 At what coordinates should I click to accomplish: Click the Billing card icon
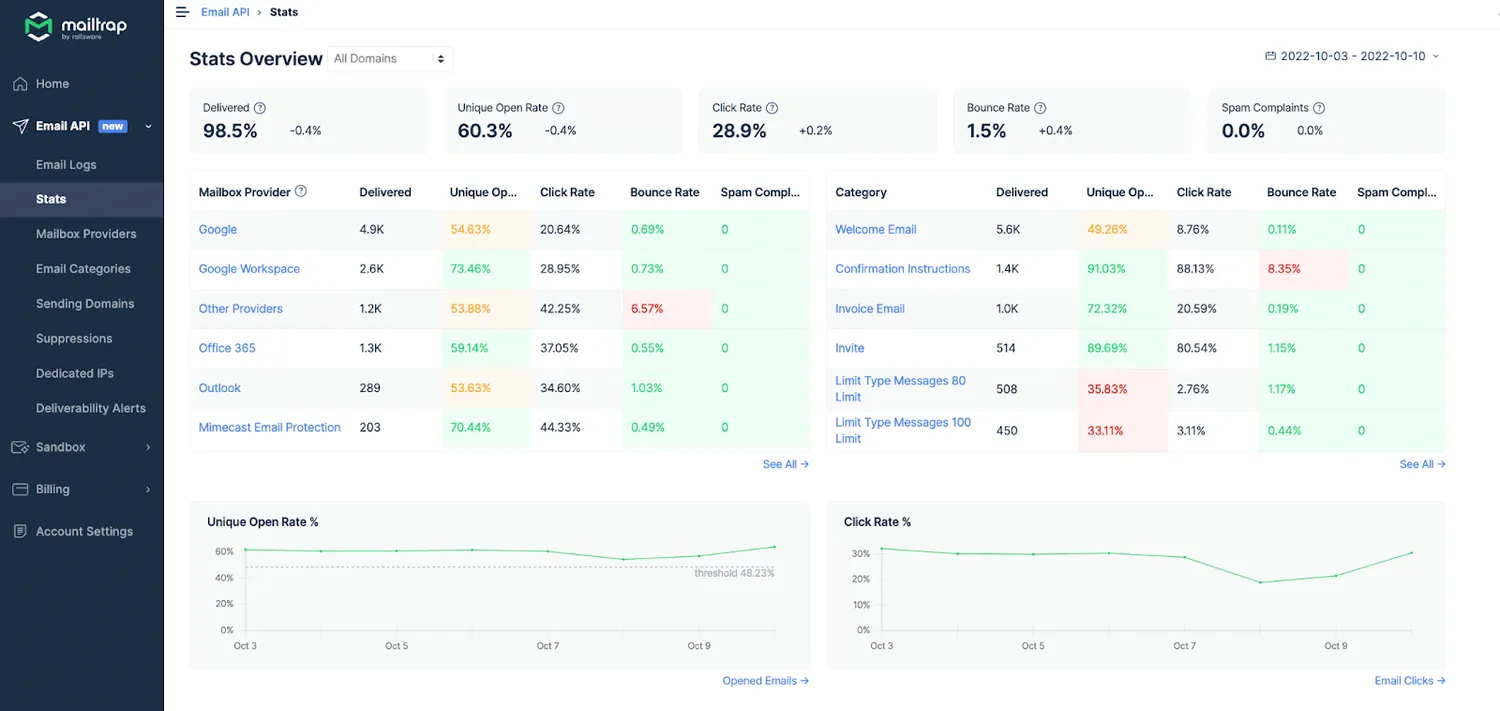[x=20, y=489]
